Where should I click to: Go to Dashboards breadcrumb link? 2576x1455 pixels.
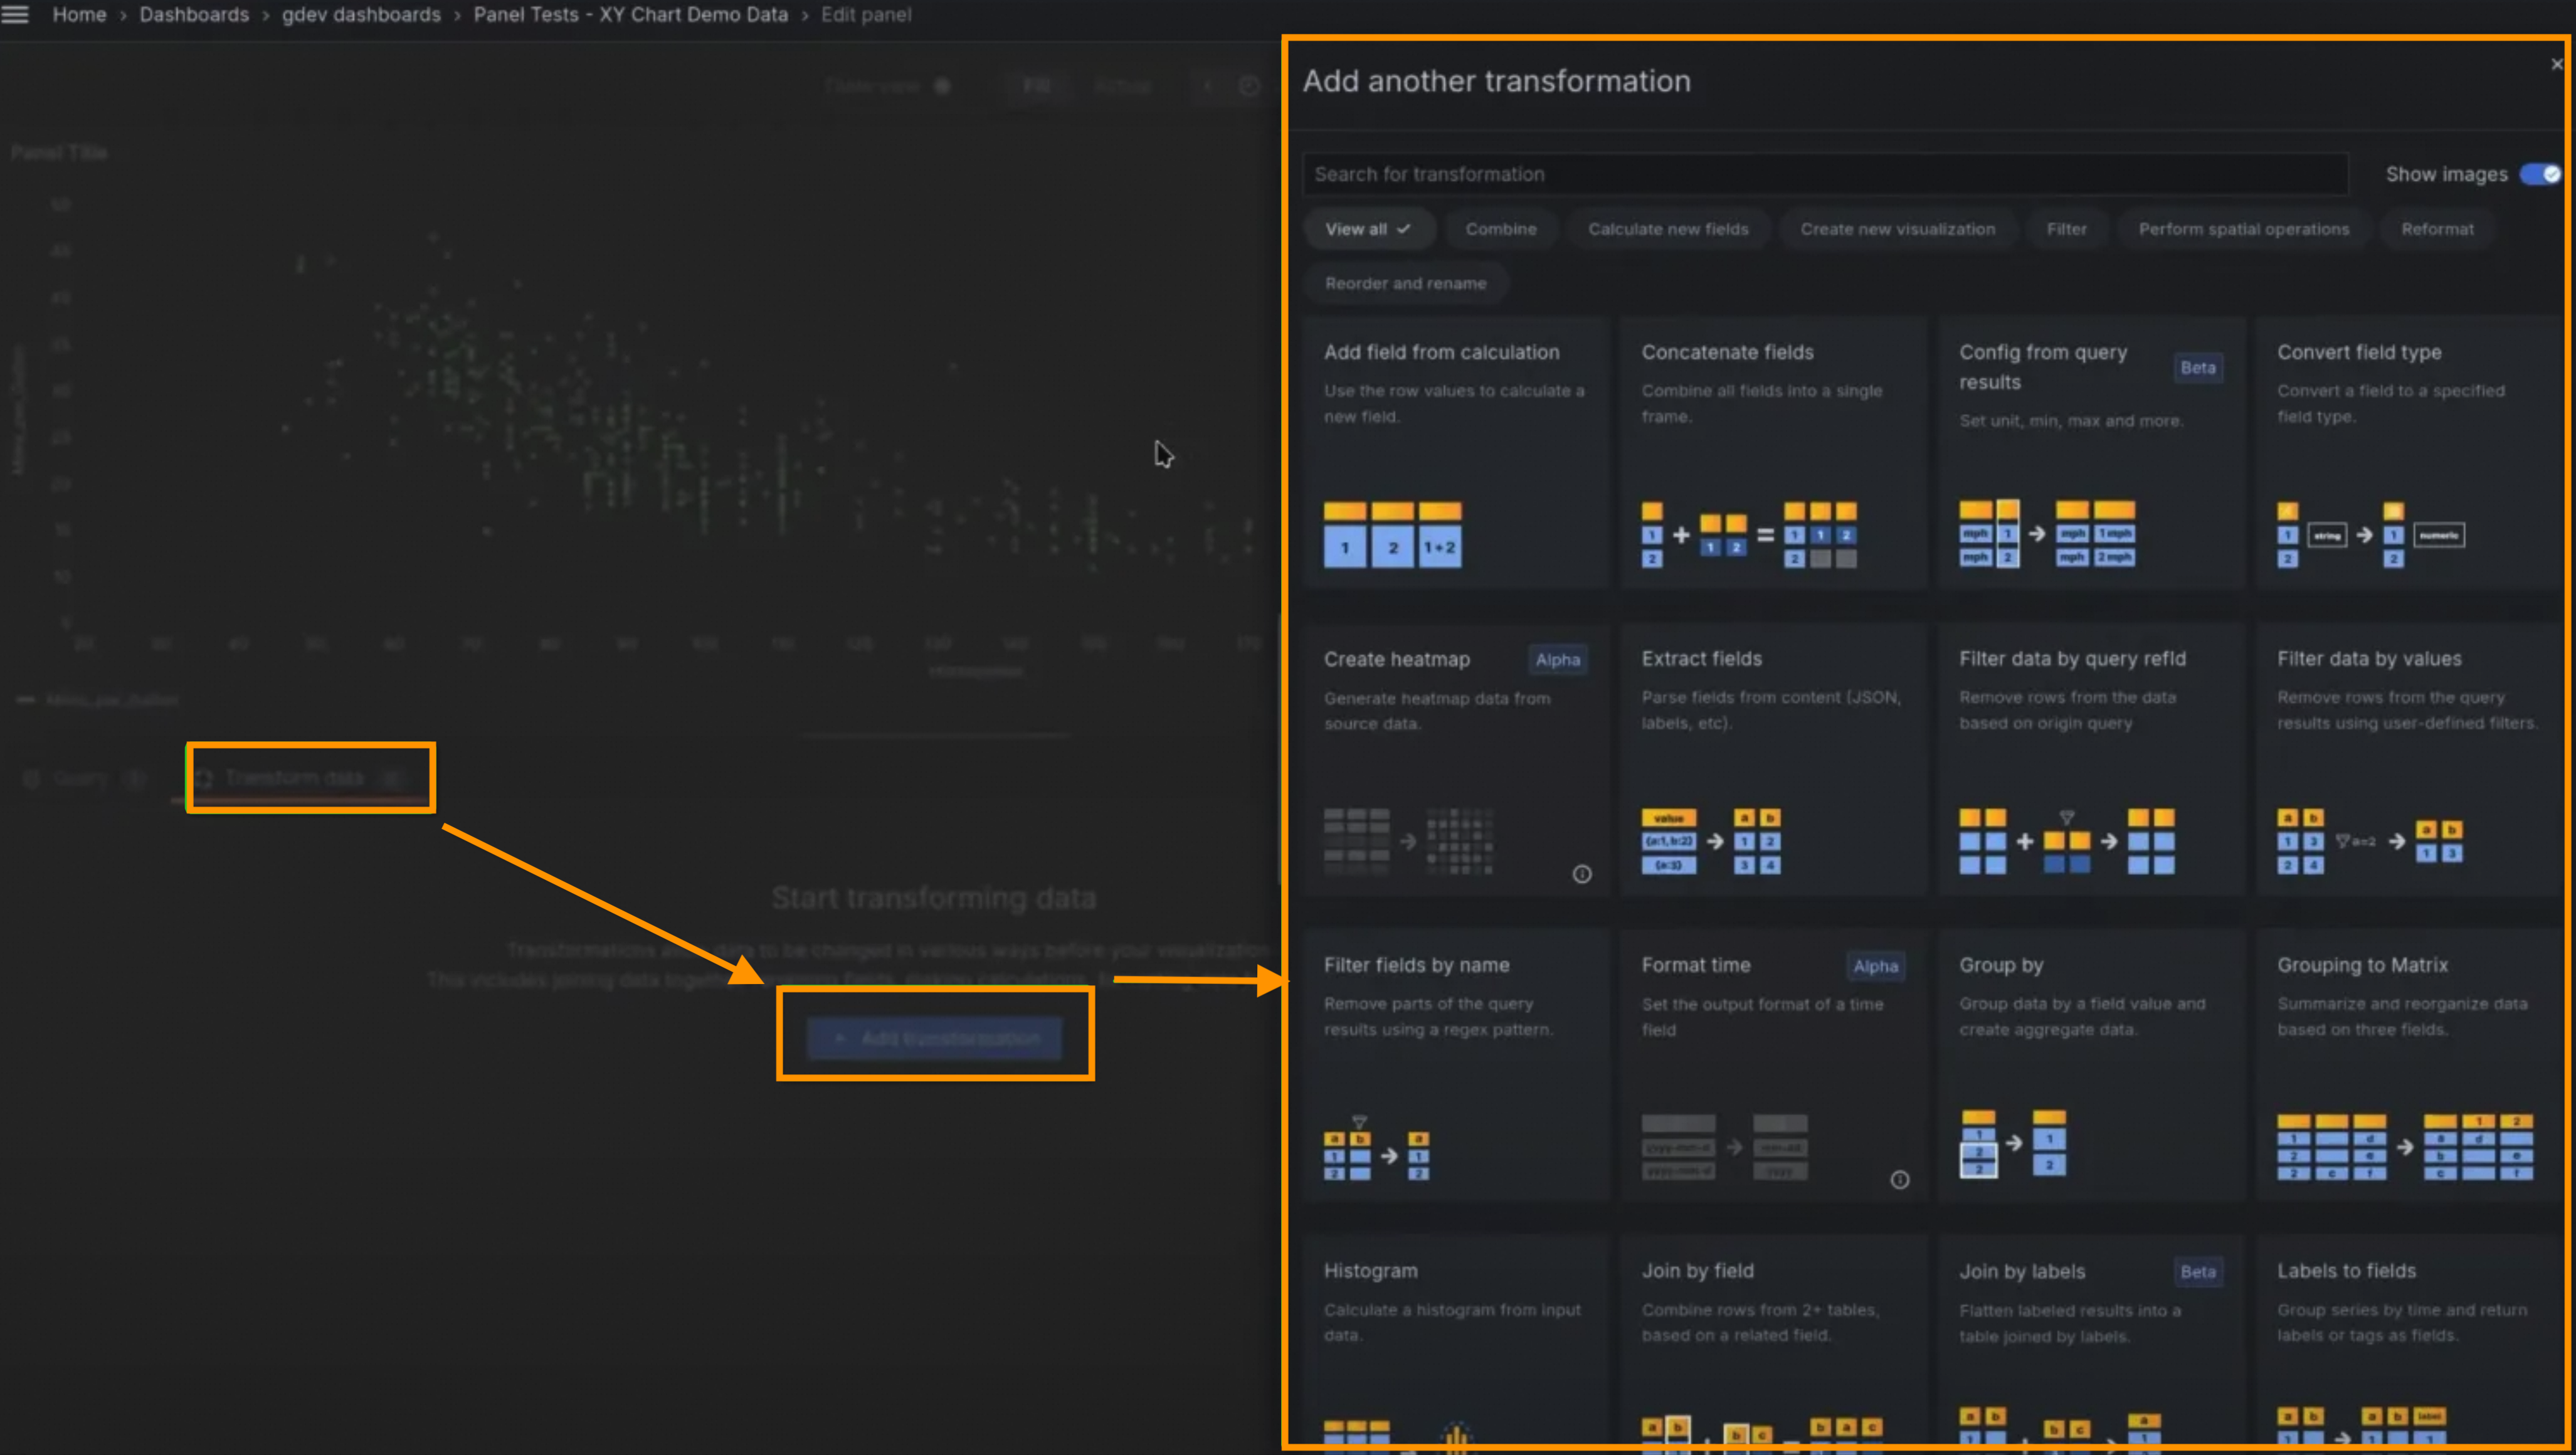(x=194, y=14)
